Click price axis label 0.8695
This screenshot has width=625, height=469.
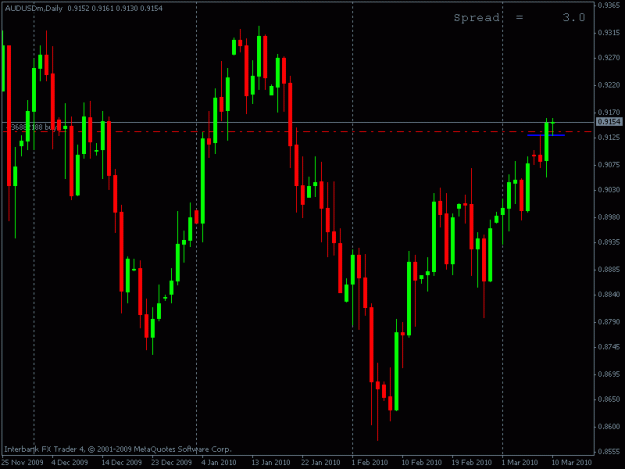click(x=609, y=375)
